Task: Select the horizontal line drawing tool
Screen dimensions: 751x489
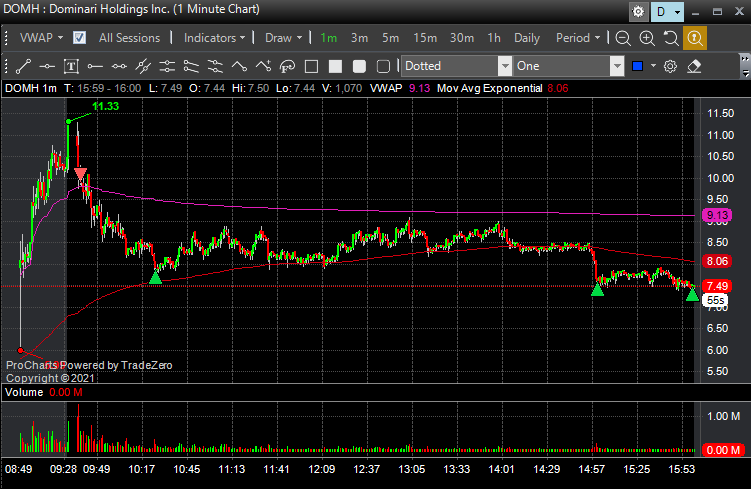Action: (x=47, y=66)
